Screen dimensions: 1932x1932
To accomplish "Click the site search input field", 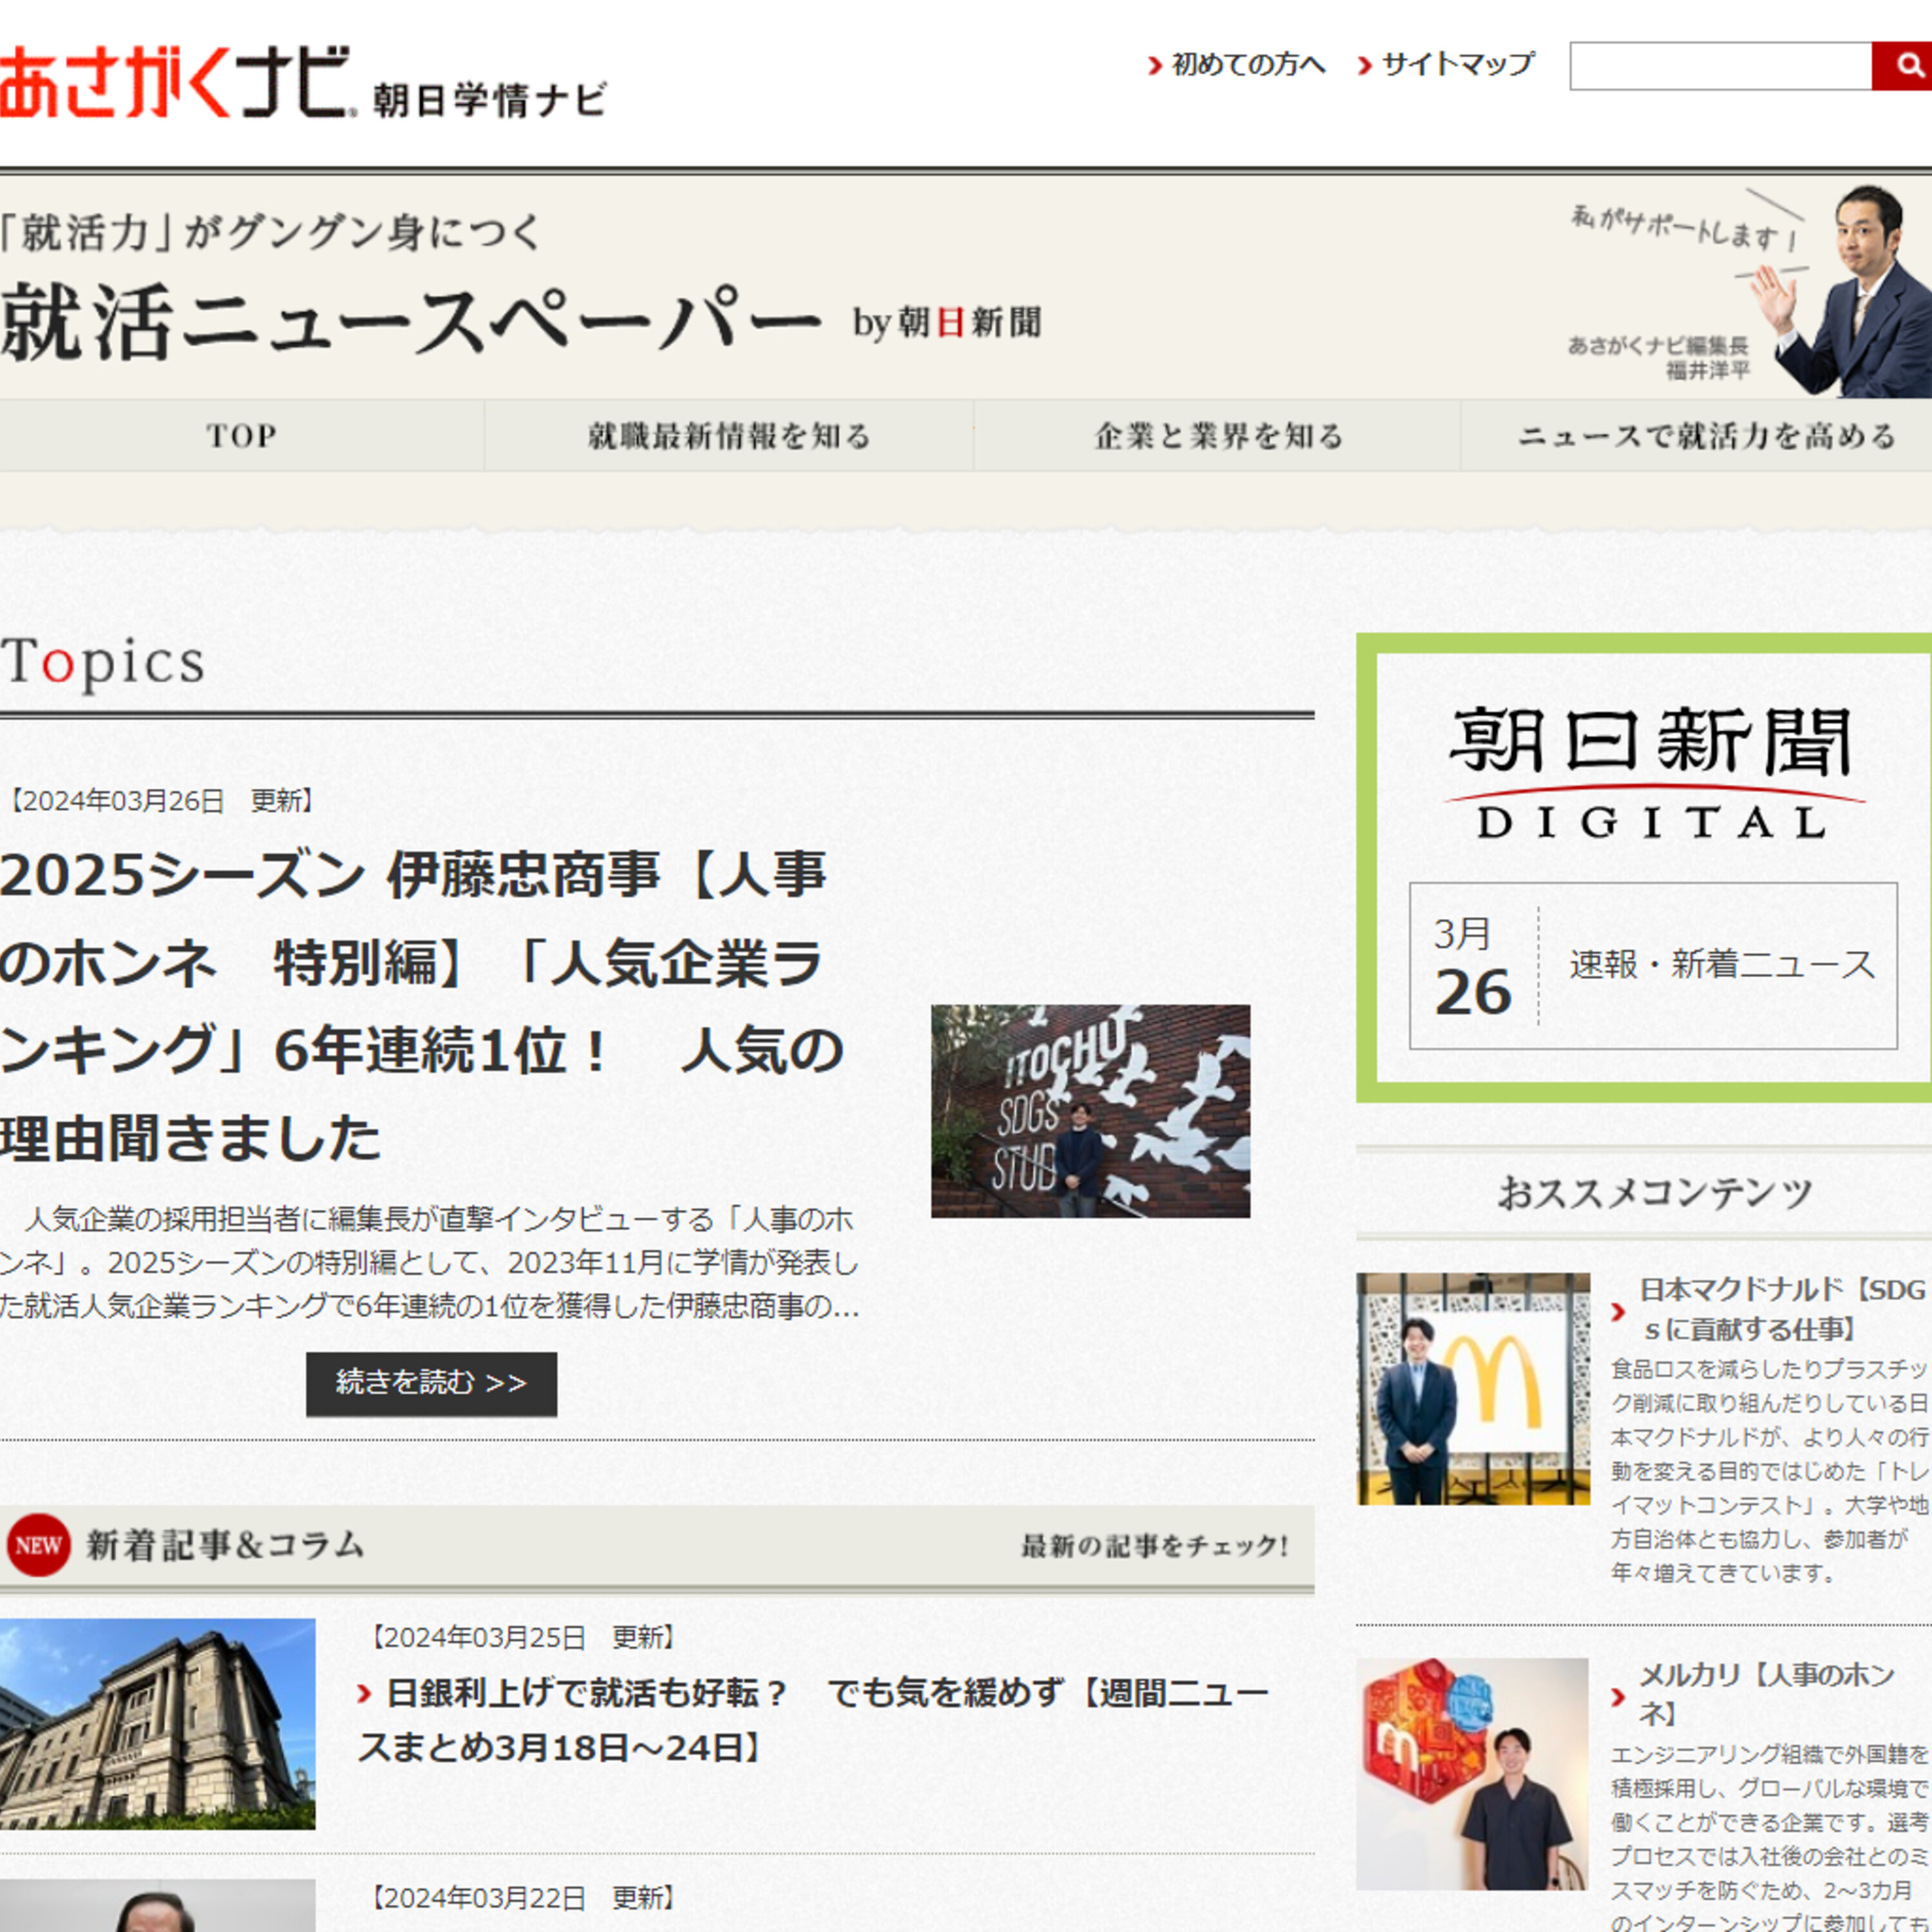I will click(x=1721, y=66).
